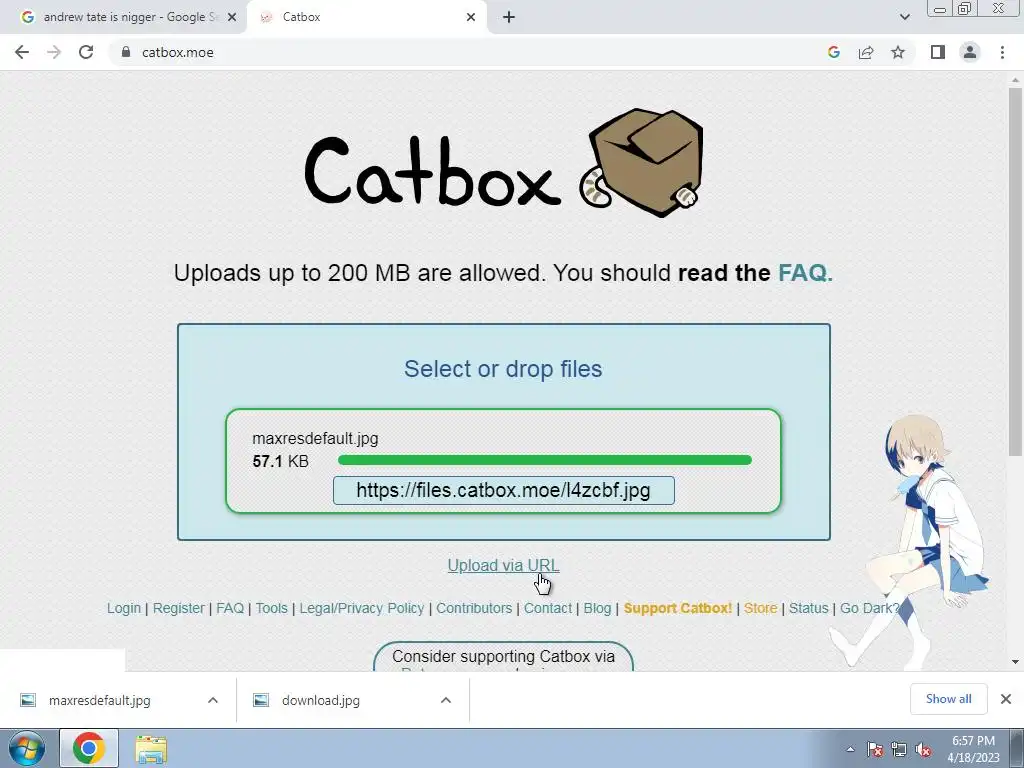Share this page via share icon
This screenshot has width=1024, height=768.
coord(866,52)
